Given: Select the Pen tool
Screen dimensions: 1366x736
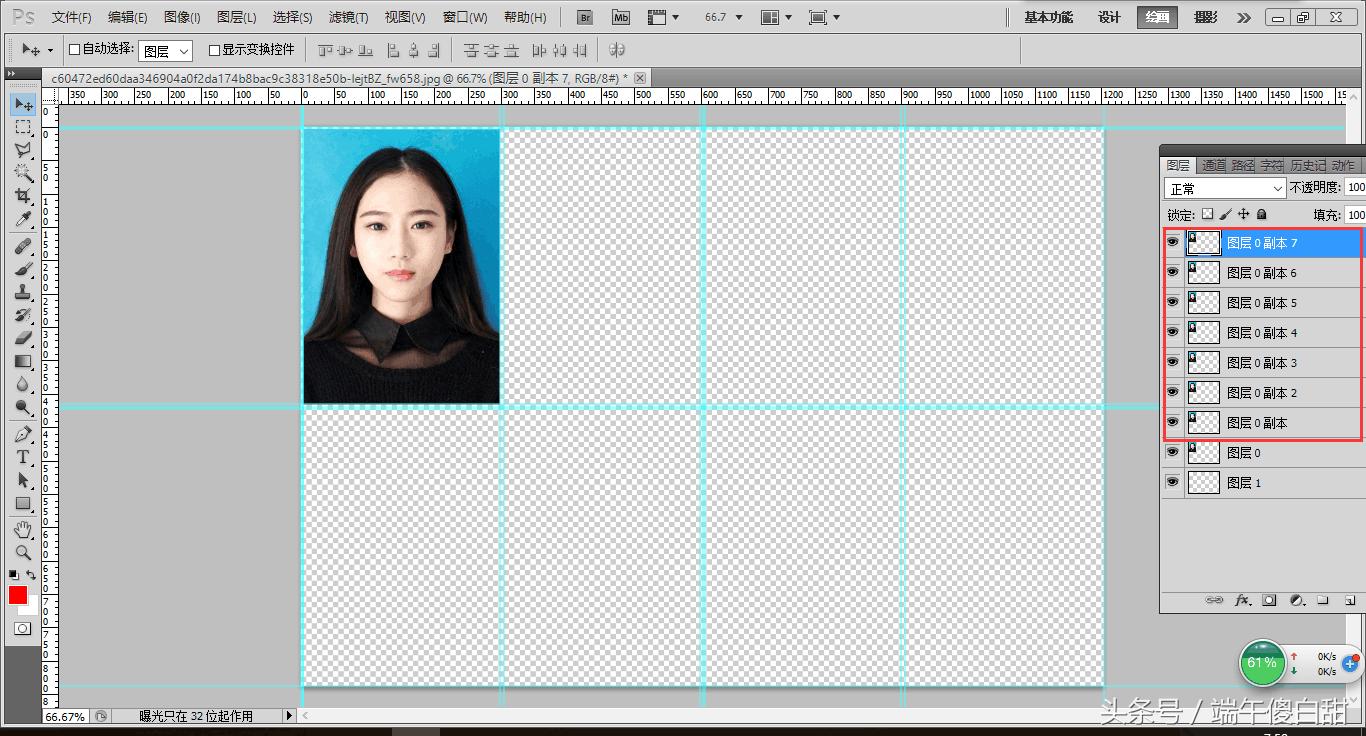Looking at the screenshot, I should pos(23,434).
